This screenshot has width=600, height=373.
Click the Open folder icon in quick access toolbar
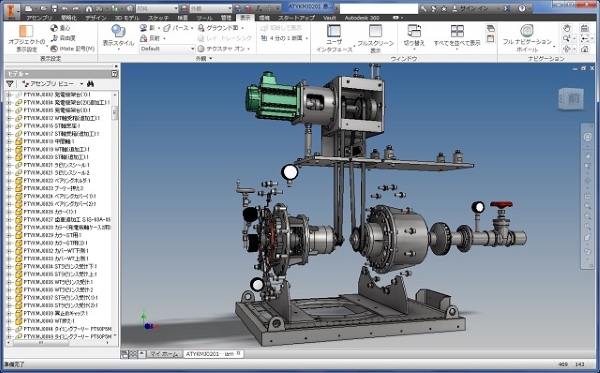pyautogui.click(x=44, y=8)
